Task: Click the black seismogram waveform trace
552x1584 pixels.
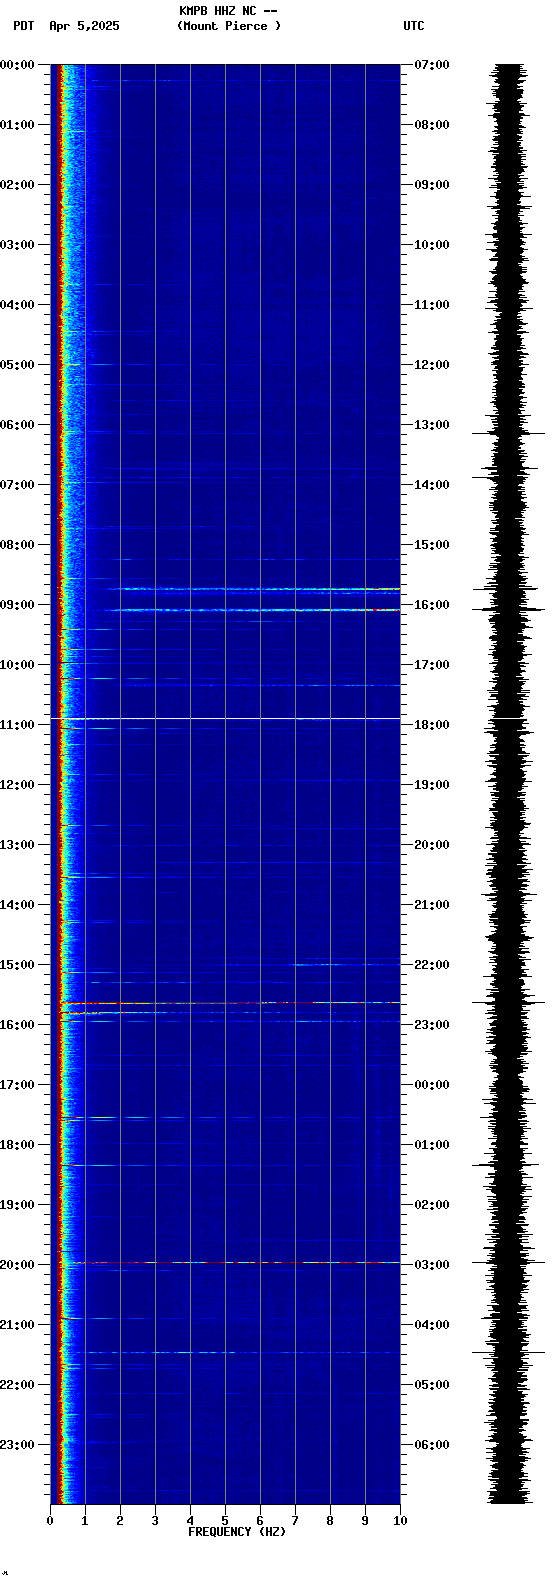Action: [x=509, y=784]
